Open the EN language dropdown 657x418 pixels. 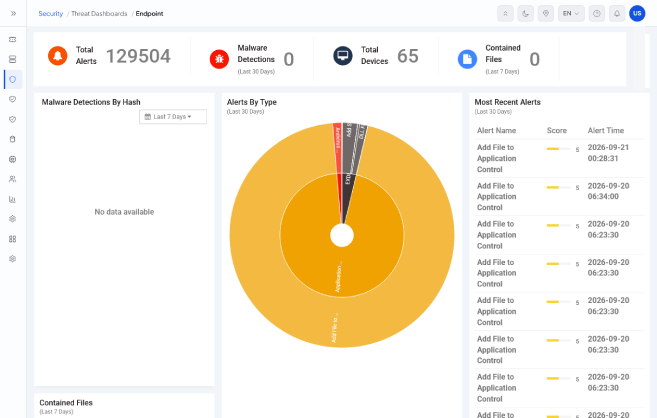571,13
